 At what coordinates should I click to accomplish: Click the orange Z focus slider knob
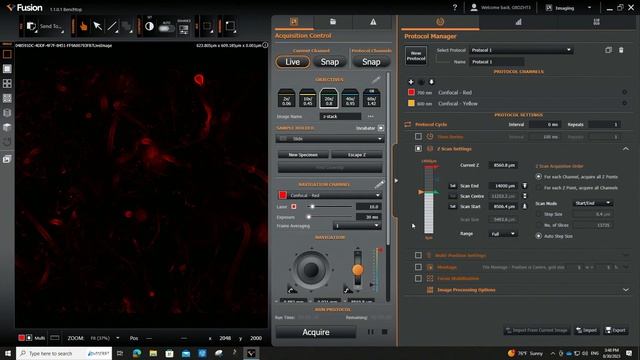tap(358, 269)
